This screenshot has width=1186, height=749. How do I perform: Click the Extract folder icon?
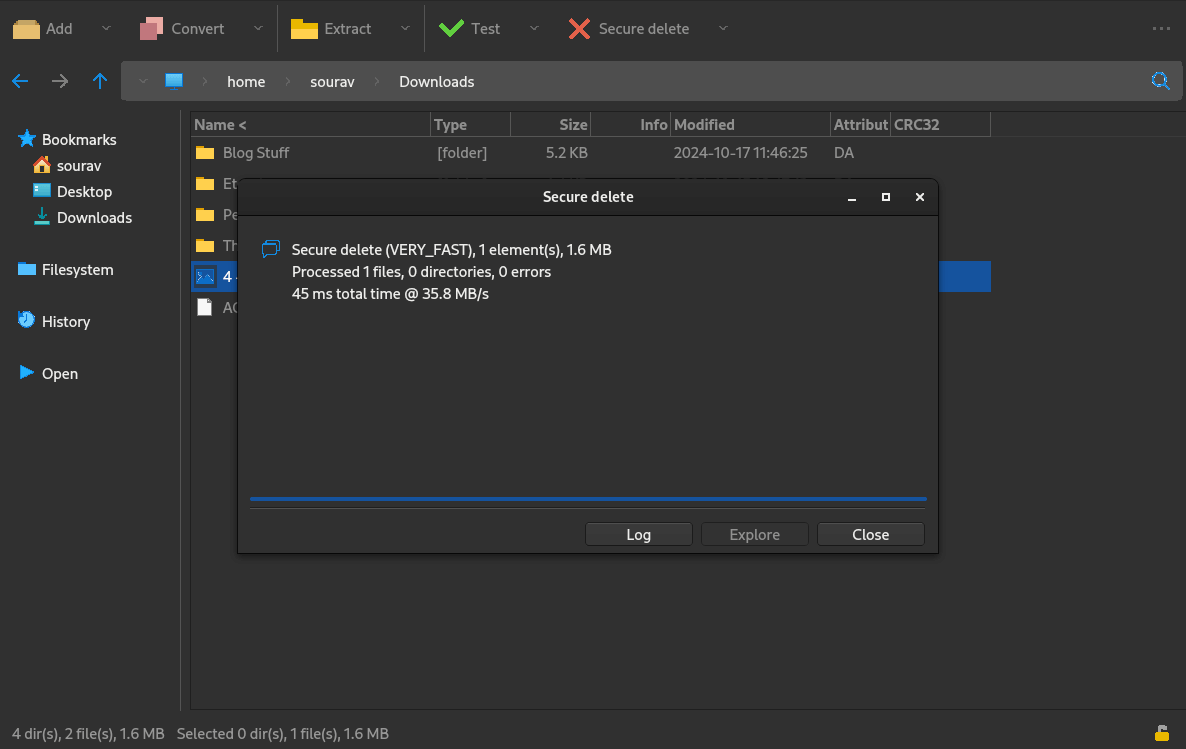304,29
